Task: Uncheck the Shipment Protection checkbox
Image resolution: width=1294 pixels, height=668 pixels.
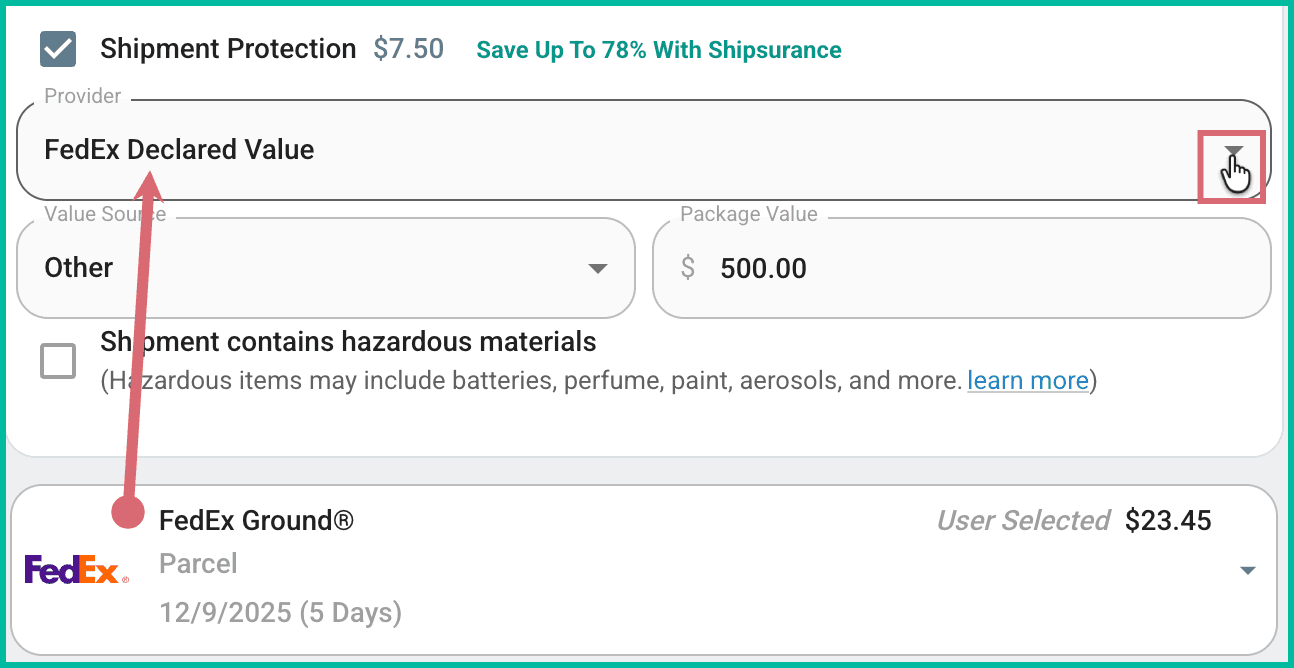Action: click(x=58, y=49)
